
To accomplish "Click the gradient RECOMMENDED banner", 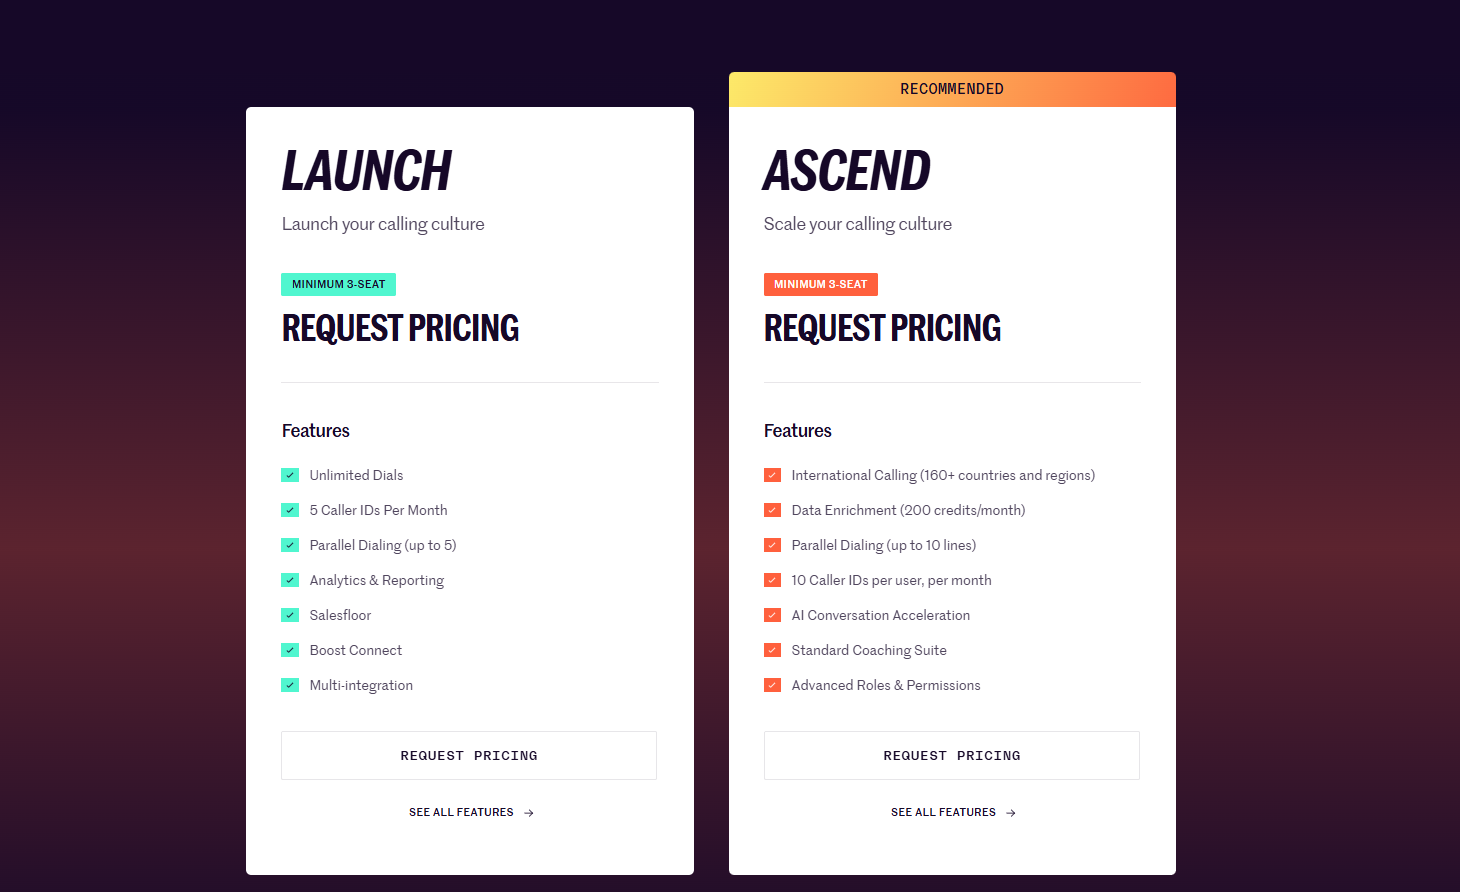I will 951,89.
